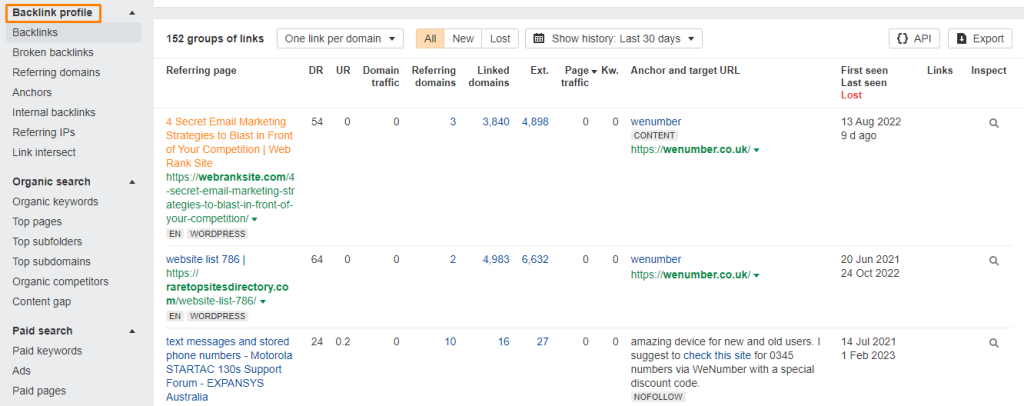Expand second wenumber.co.uk target URL arrow
This screenshot has width=1024, height=406.
[x=756, y=275]
